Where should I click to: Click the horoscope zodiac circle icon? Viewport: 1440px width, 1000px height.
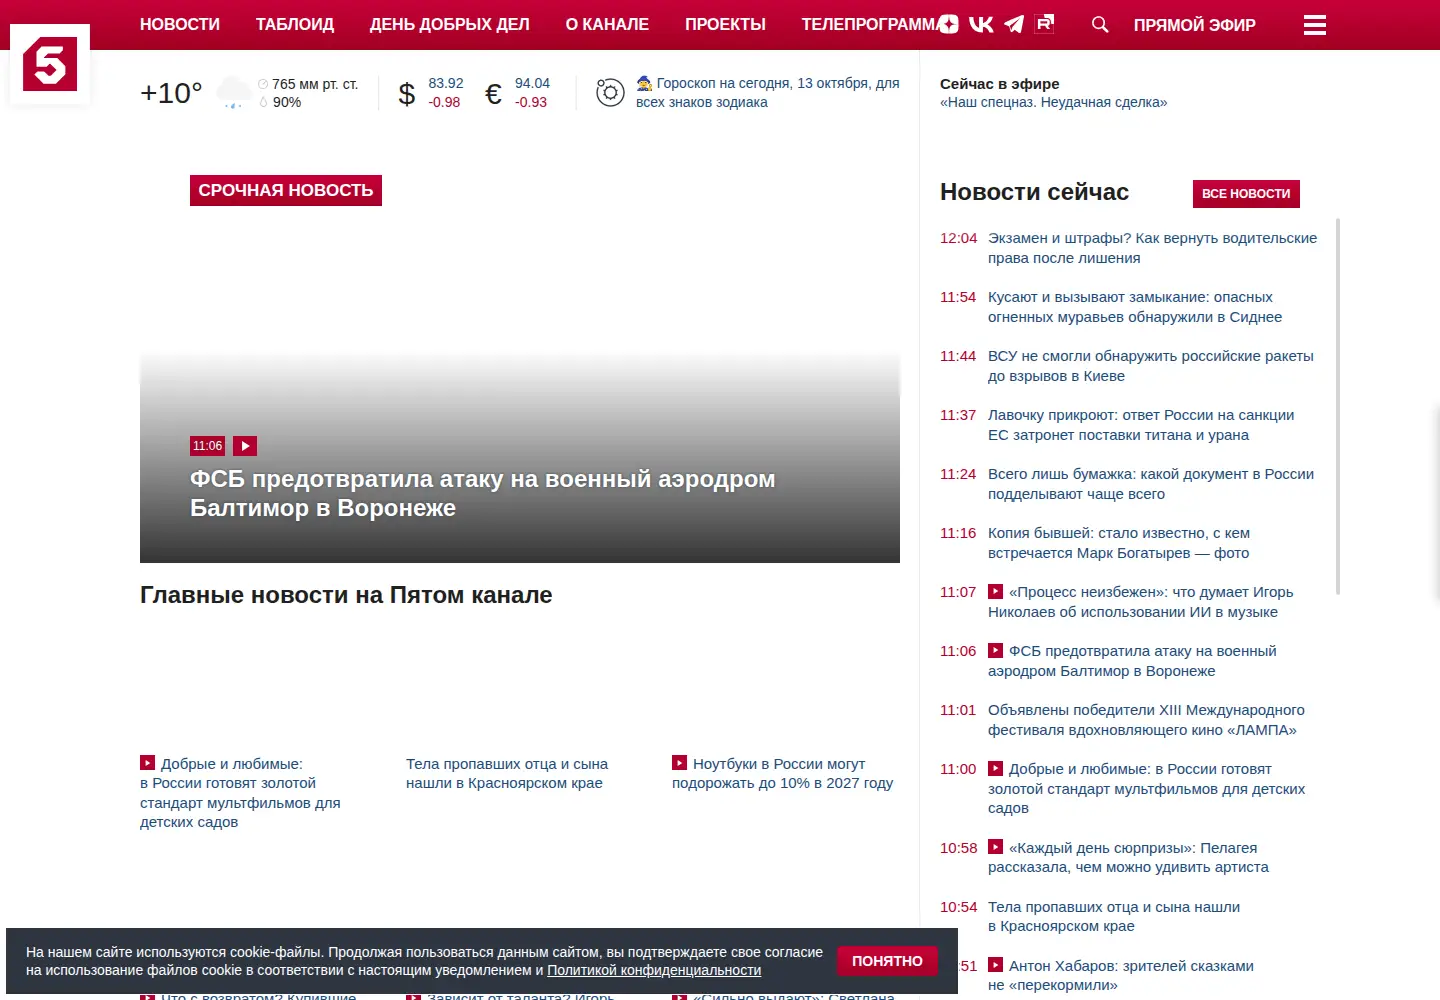click(x=610, y=92)
